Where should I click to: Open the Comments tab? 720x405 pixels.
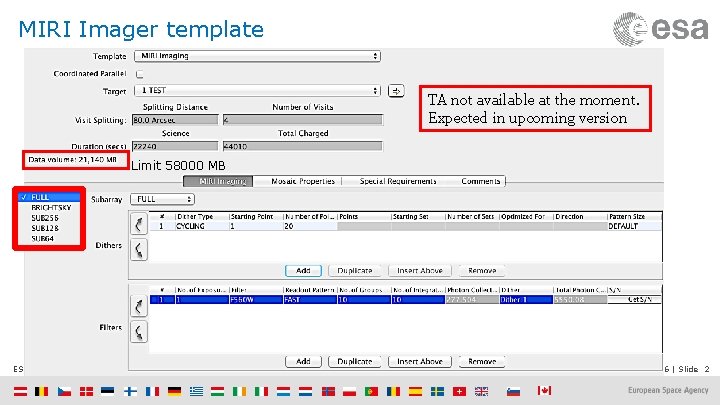click(x=480, y=181)
